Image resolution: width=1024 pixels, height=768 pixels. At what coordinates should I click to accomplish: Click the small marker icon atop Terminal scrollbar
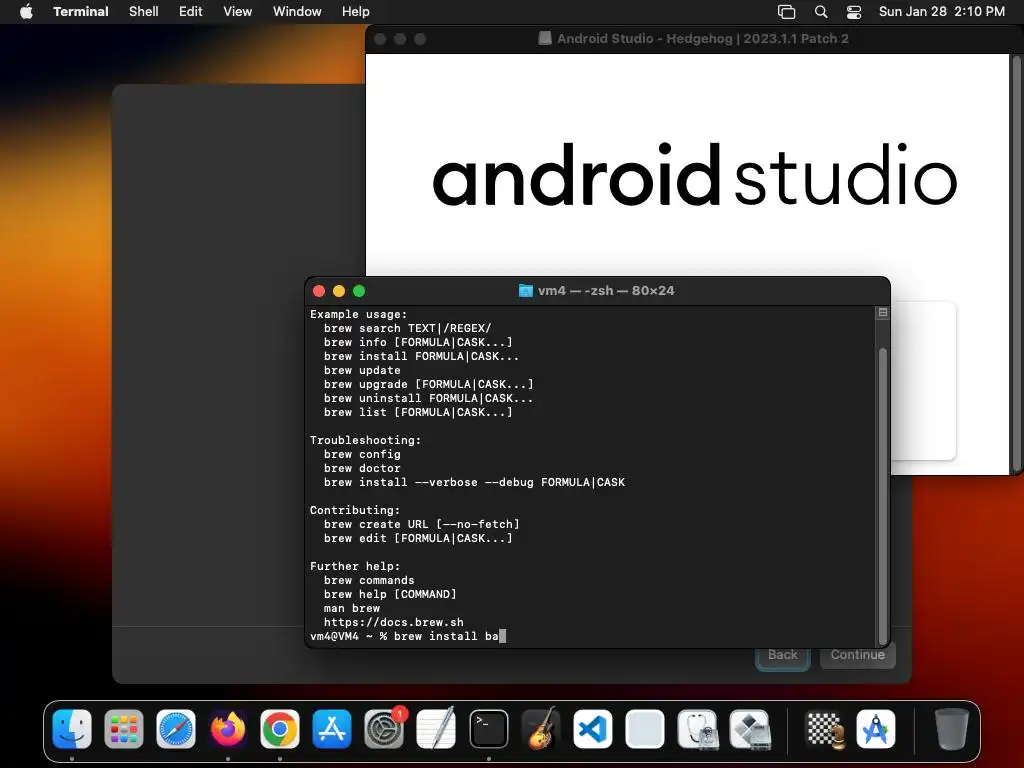point(882,313)
